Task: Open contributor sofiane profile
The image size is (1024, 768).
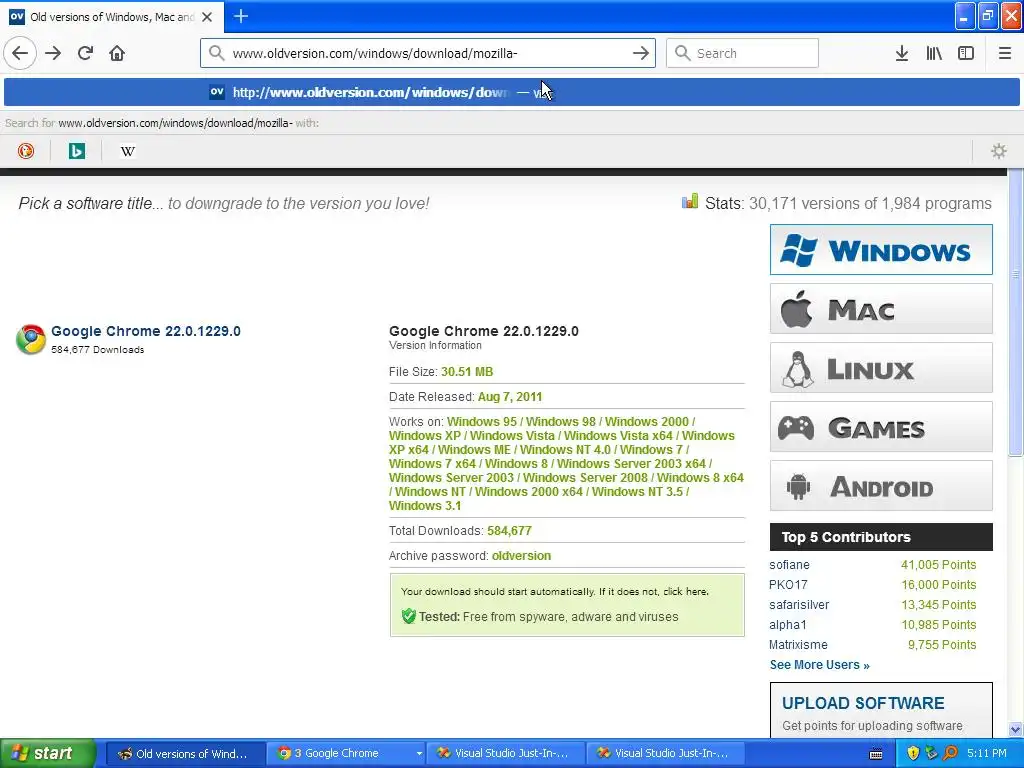Action: coord(789,565)
